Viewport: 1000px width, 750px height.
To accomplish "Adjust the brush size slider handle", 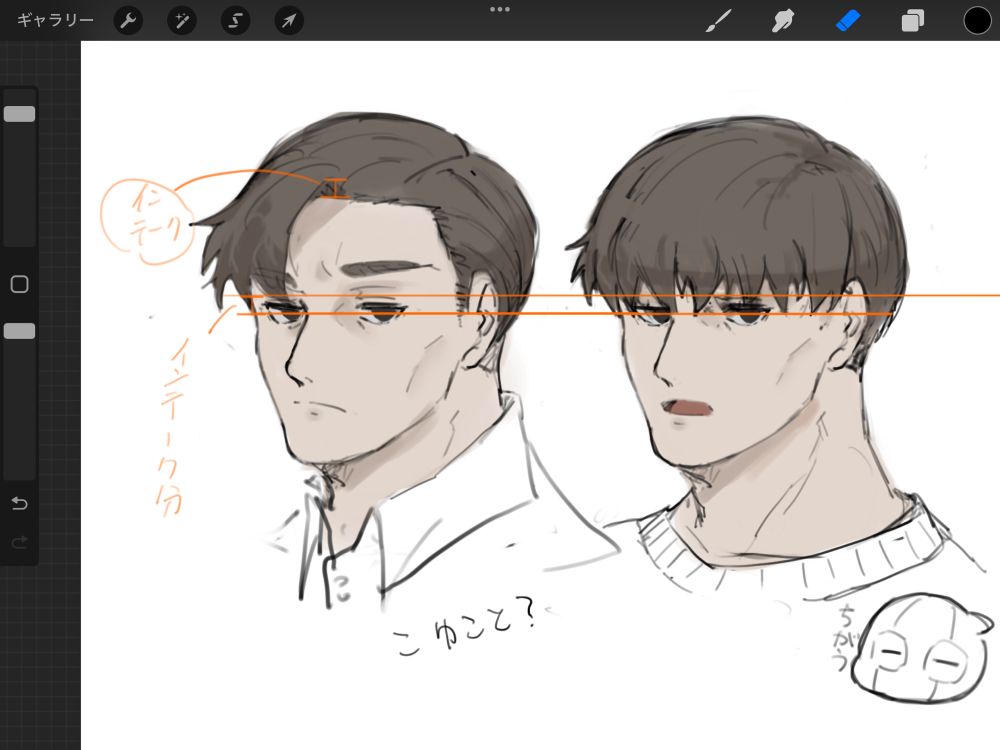I will (20, 114).
